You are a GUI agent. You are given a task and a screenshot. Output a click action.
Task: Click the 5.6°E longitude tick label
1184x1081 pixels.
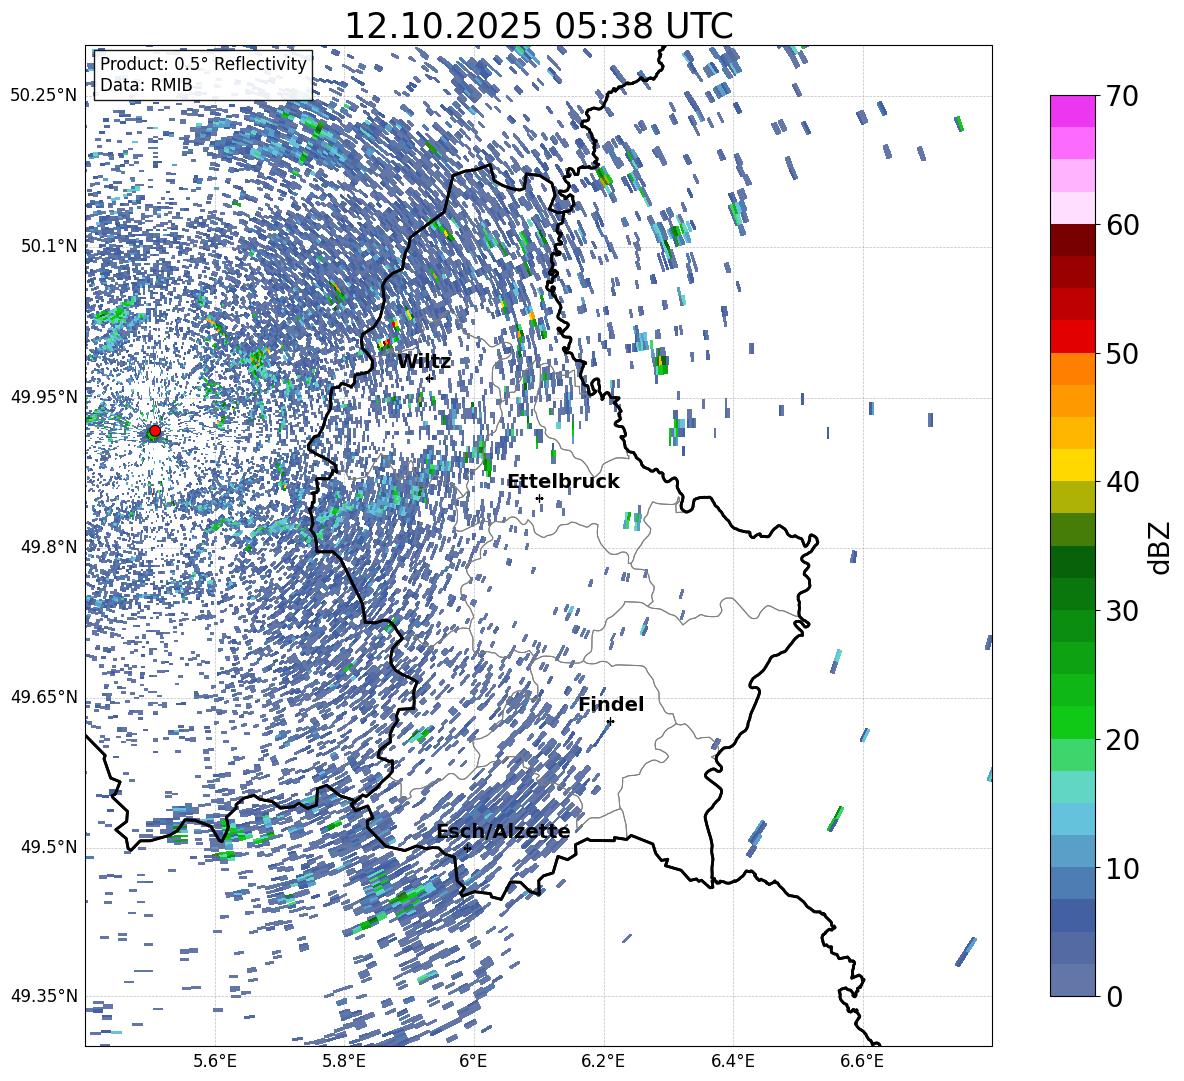pyautogui.click(x=214, y=1061)
